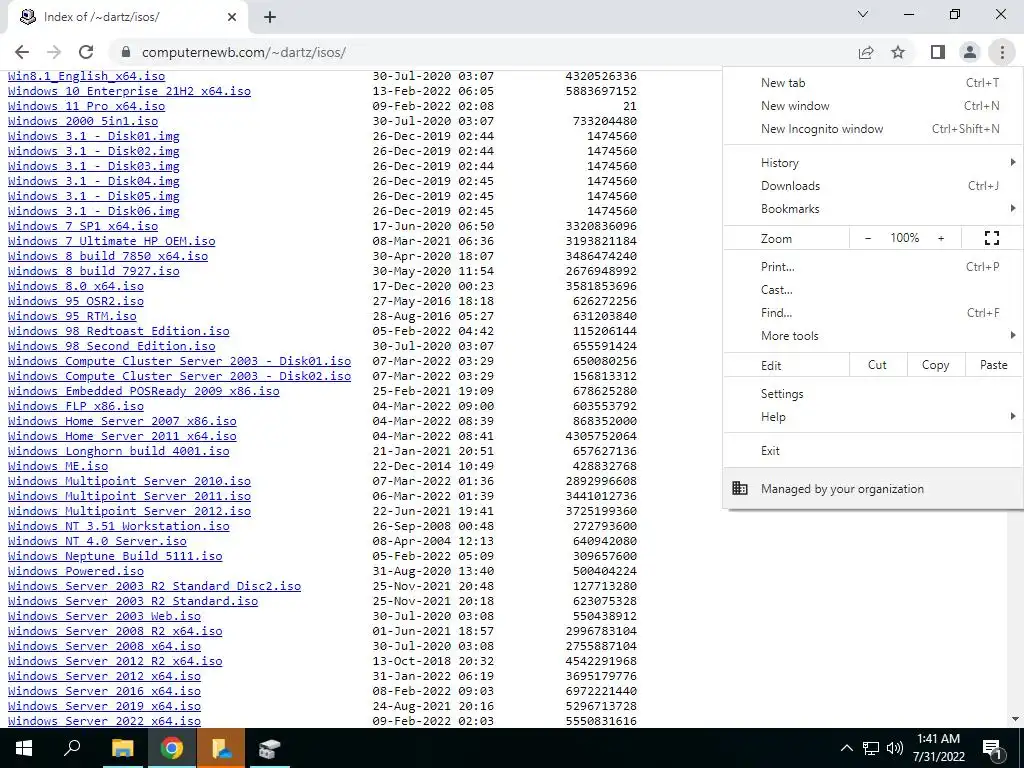Click the share page icon

pyautogui.click(x=866, y=52)
